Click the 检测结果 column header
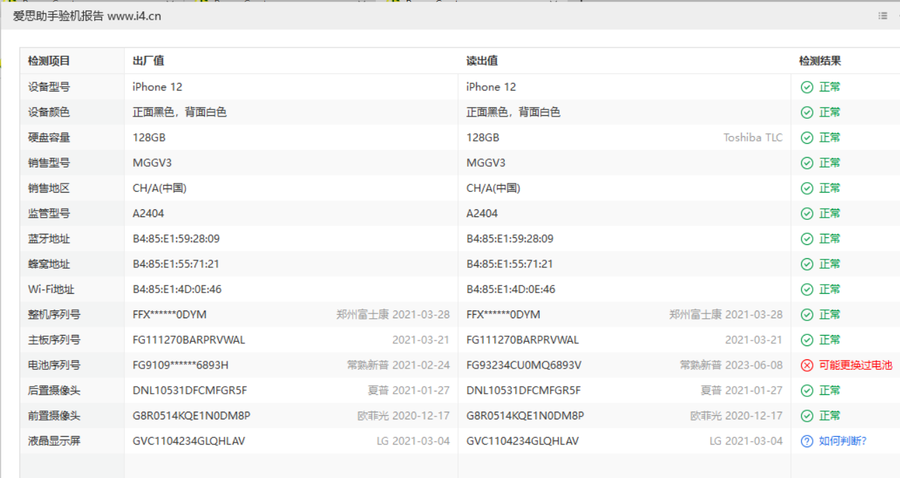Viewport: 900px width, 478px height. click(820, 61)
